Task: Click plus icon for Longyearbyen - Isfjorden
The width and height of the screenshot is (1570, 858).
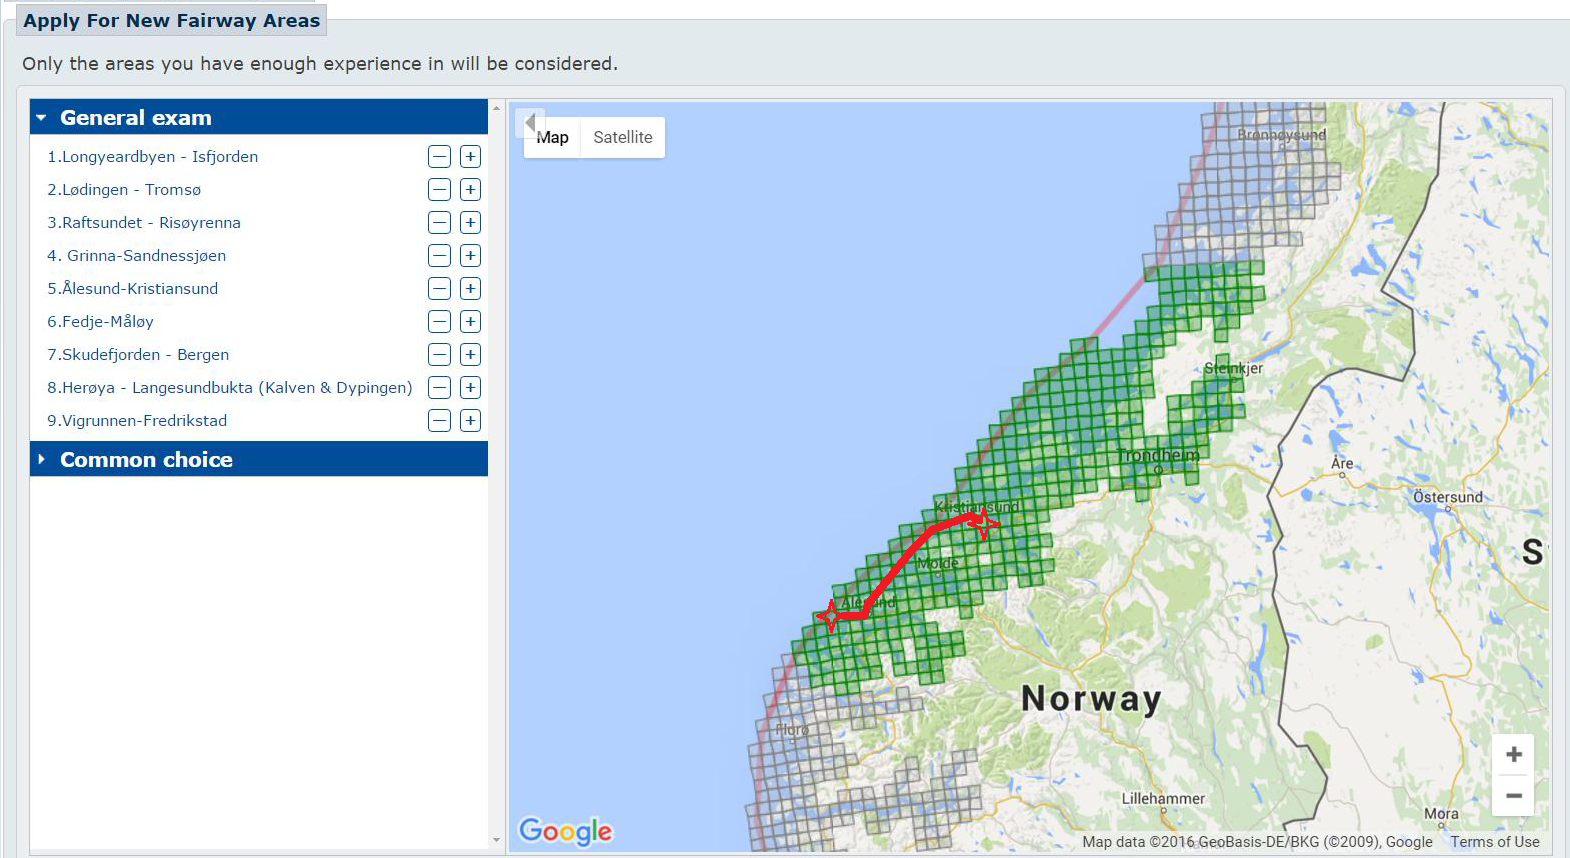Action: (470, 157)
